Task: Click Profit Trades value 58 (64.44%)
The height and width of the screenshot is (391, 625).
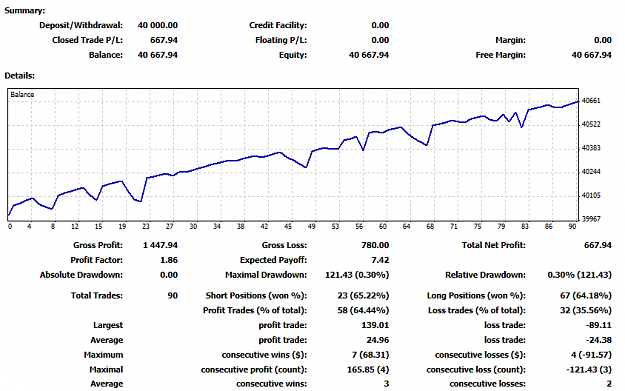Action: pos(363,310)
